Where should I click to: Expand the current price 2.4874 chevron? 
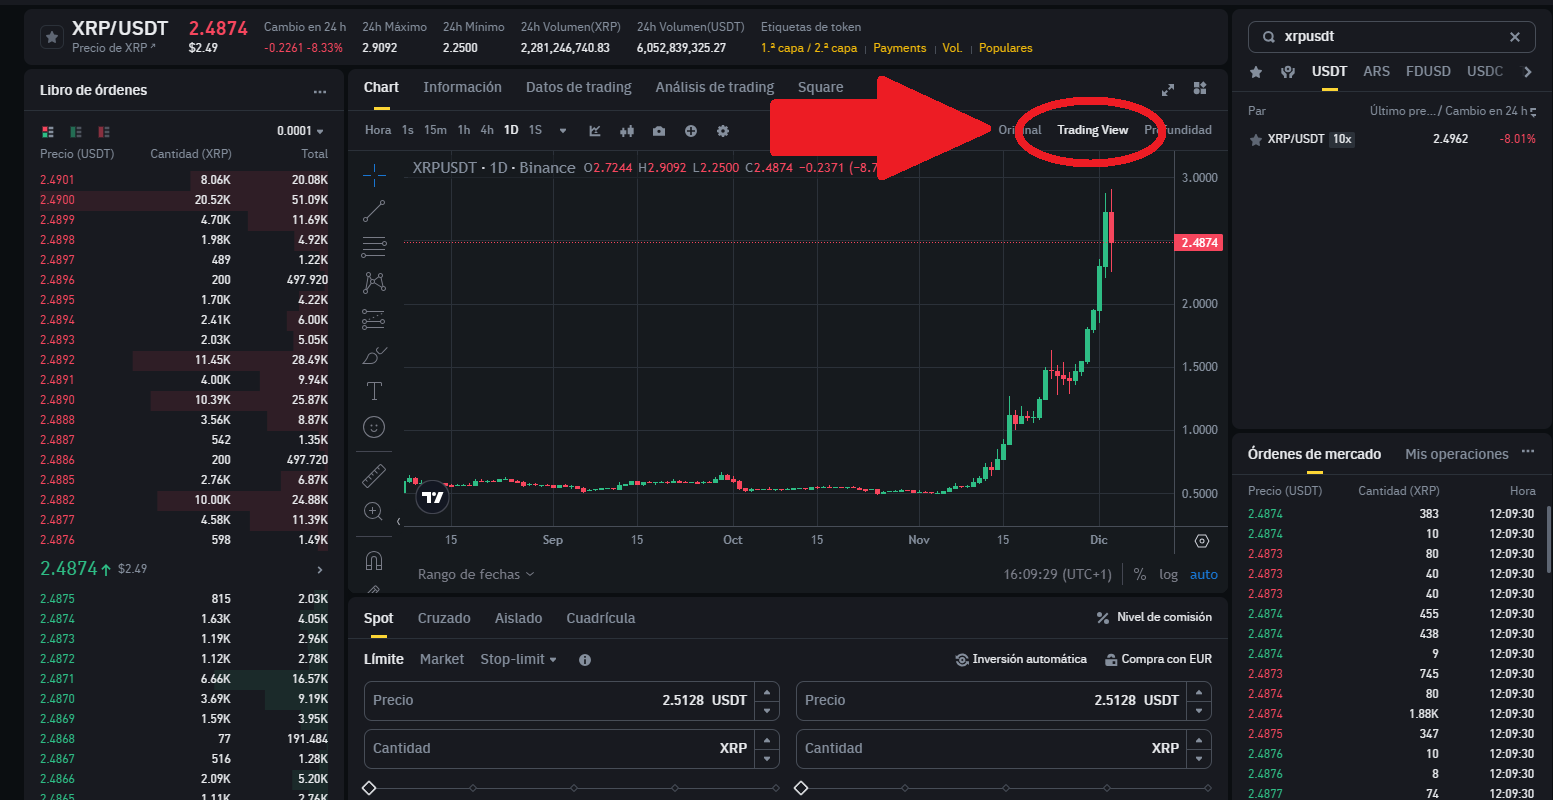coord(320,569)
